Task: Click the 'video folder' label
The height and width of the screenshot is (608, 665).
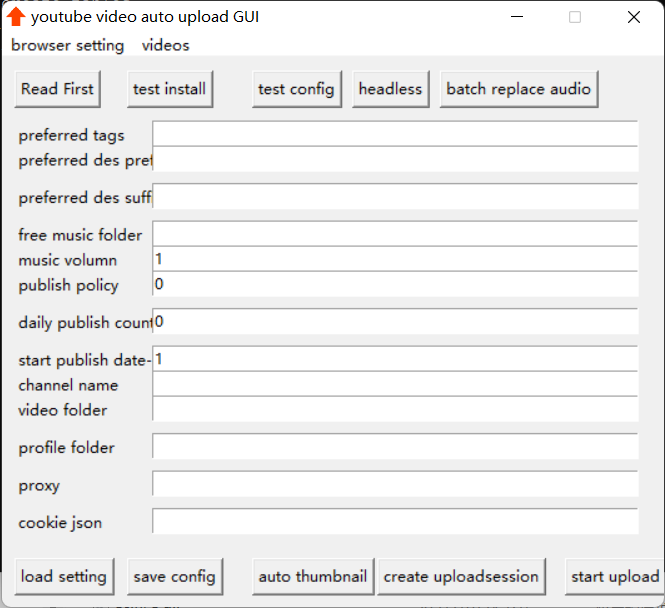Action: click(63, 410)
